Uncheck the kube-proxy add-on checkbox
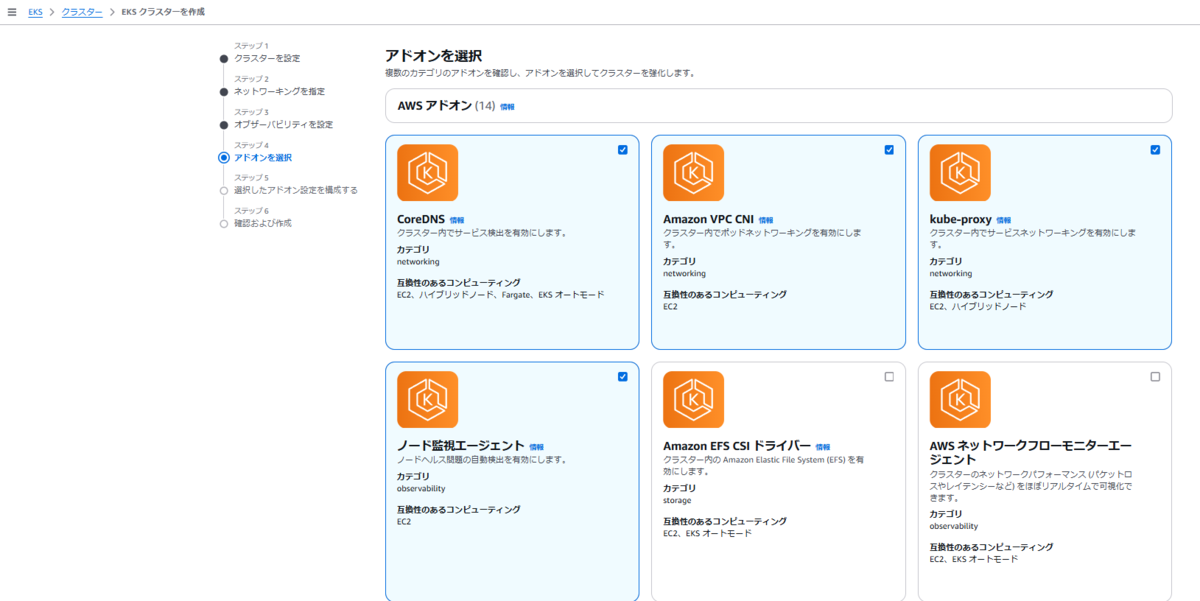Screen dimensions: 1200x601 (1155, 150)
